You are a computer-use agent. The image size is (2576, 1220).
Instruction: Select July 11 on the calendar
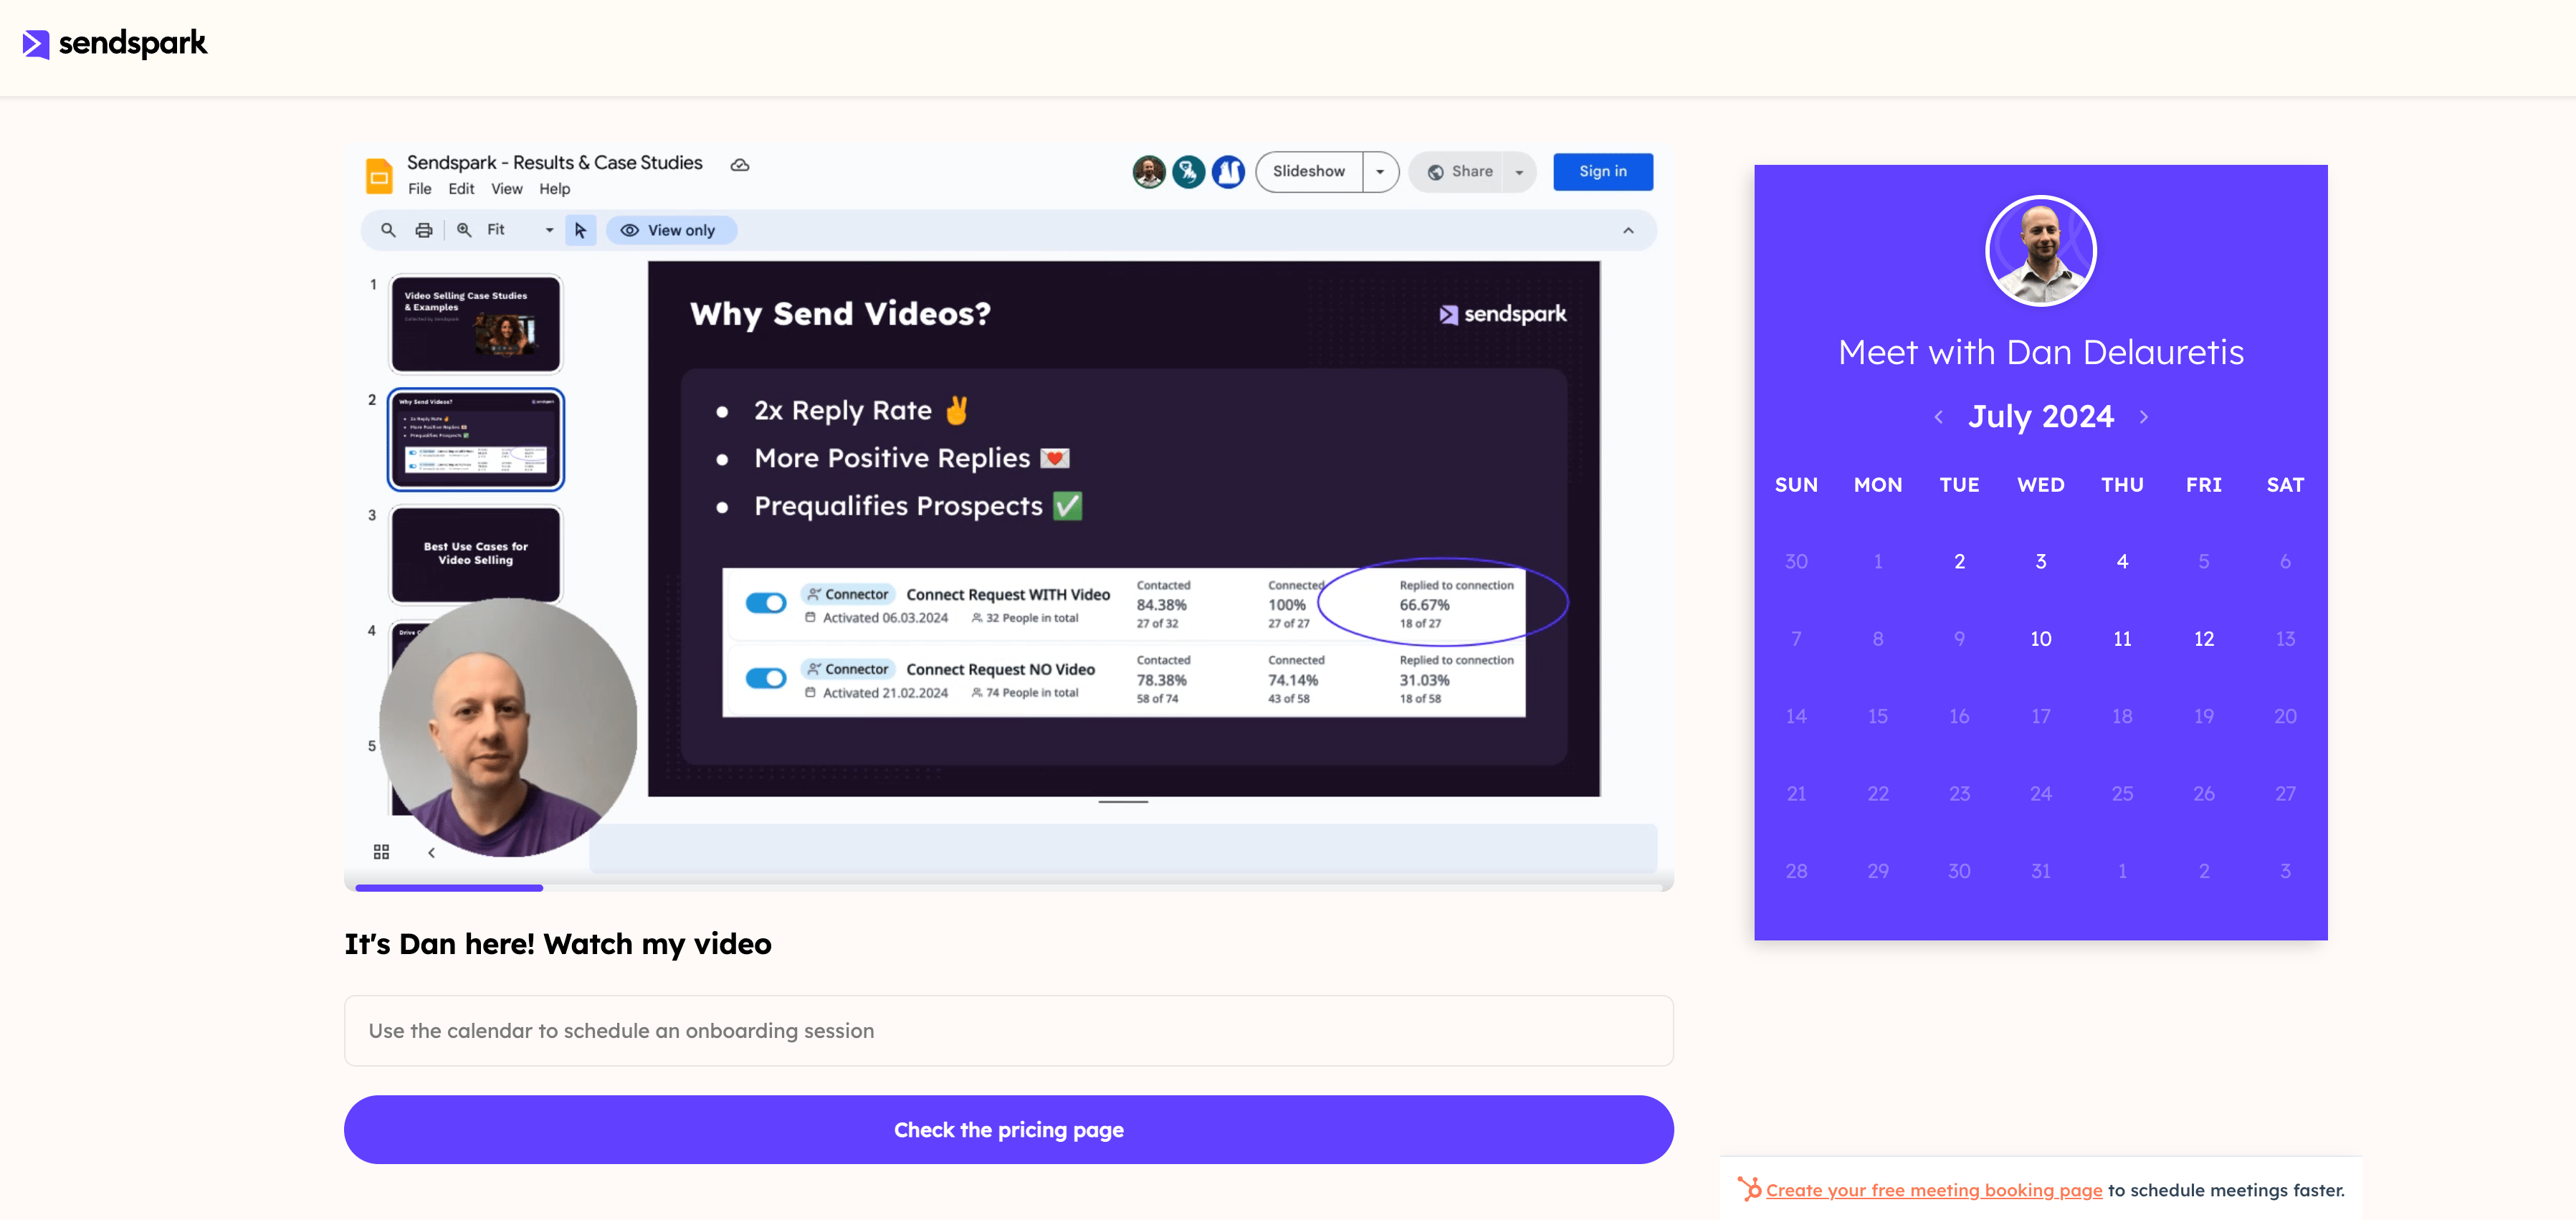tap(2121, 638)
